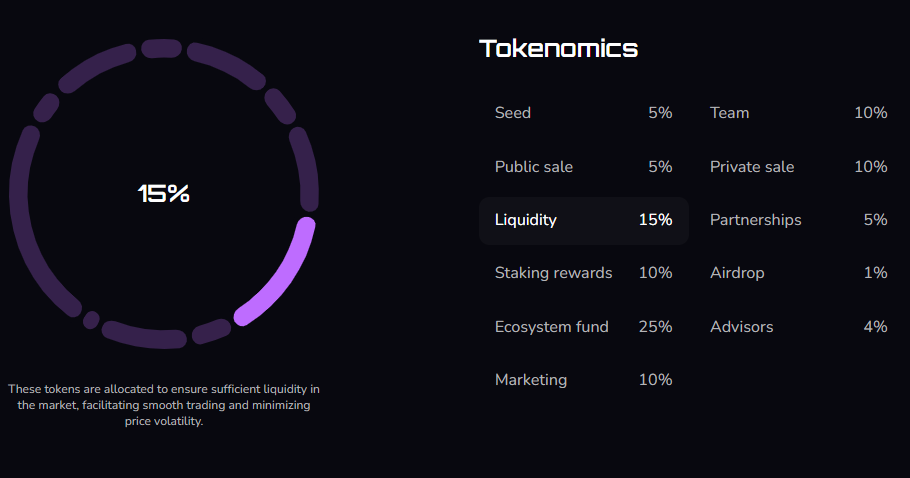Click the Tokenomics heading

[558, 48]
